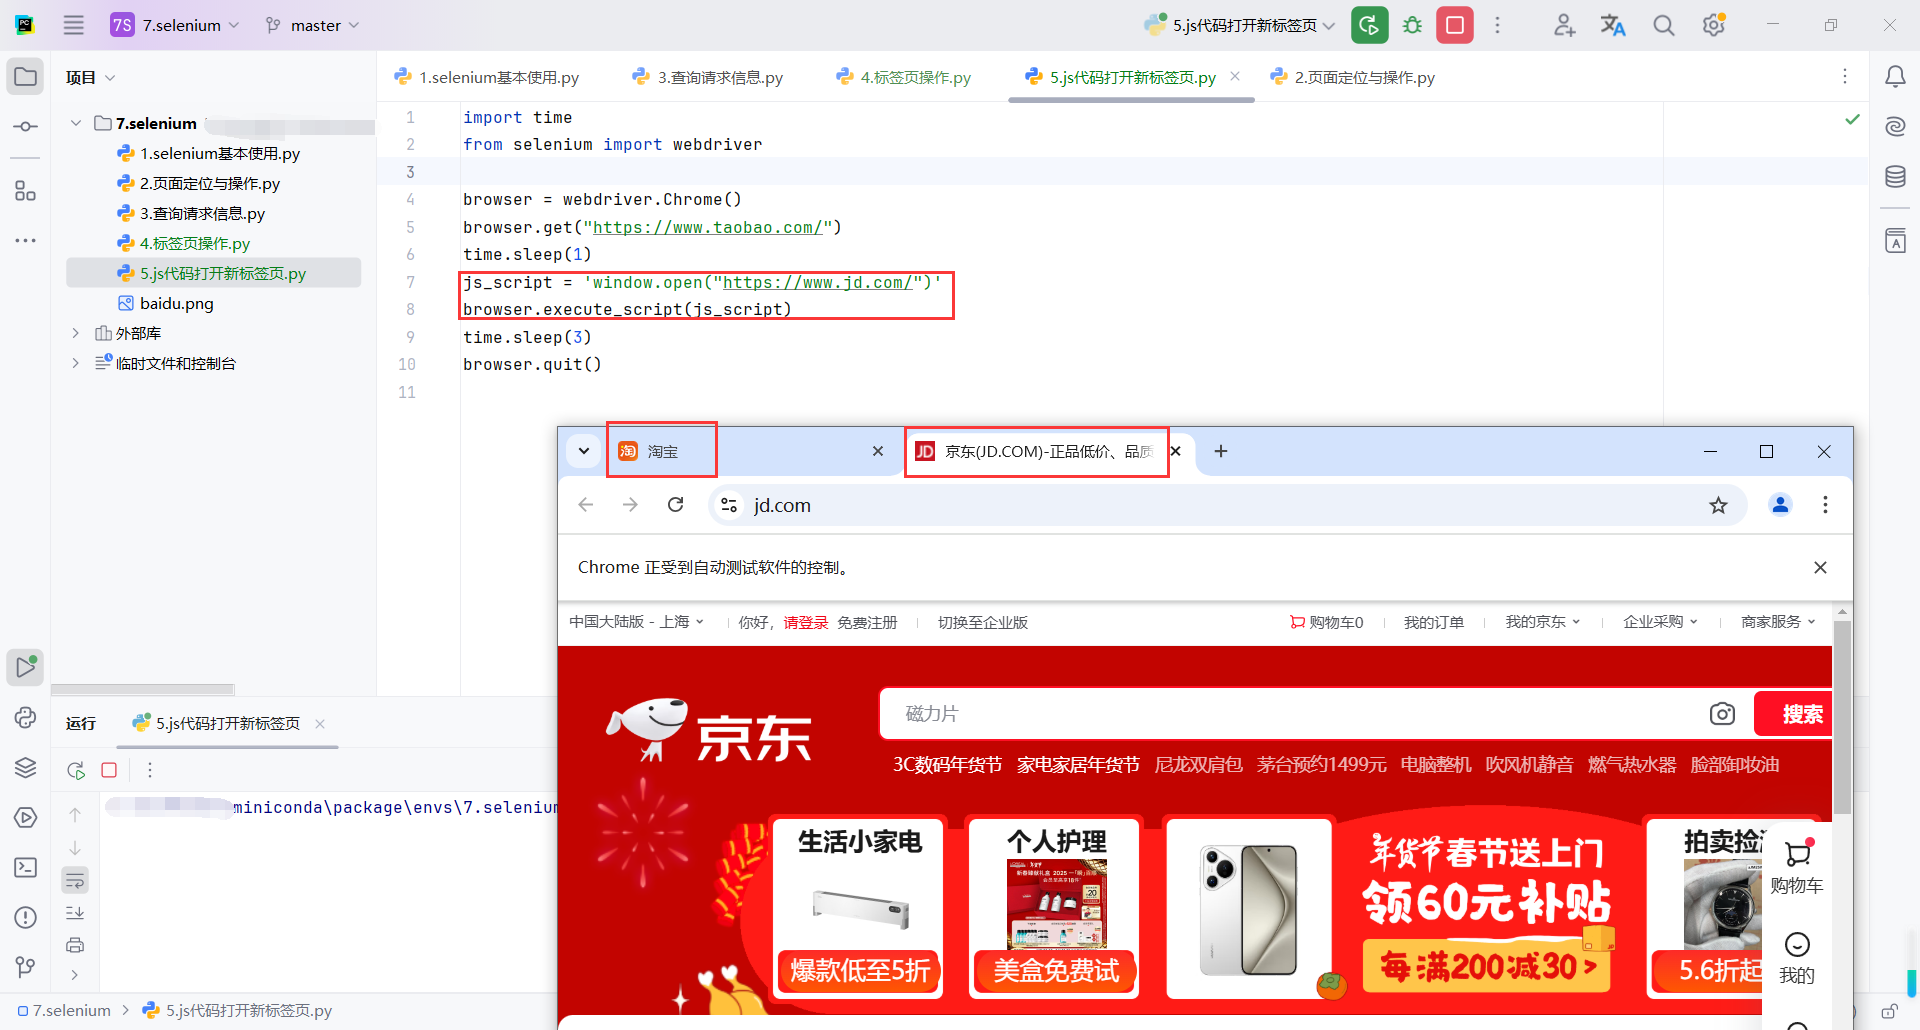1920x1030 pixels.
Task: Open the Terminal tool window
Action: click(x=25, y=867)
